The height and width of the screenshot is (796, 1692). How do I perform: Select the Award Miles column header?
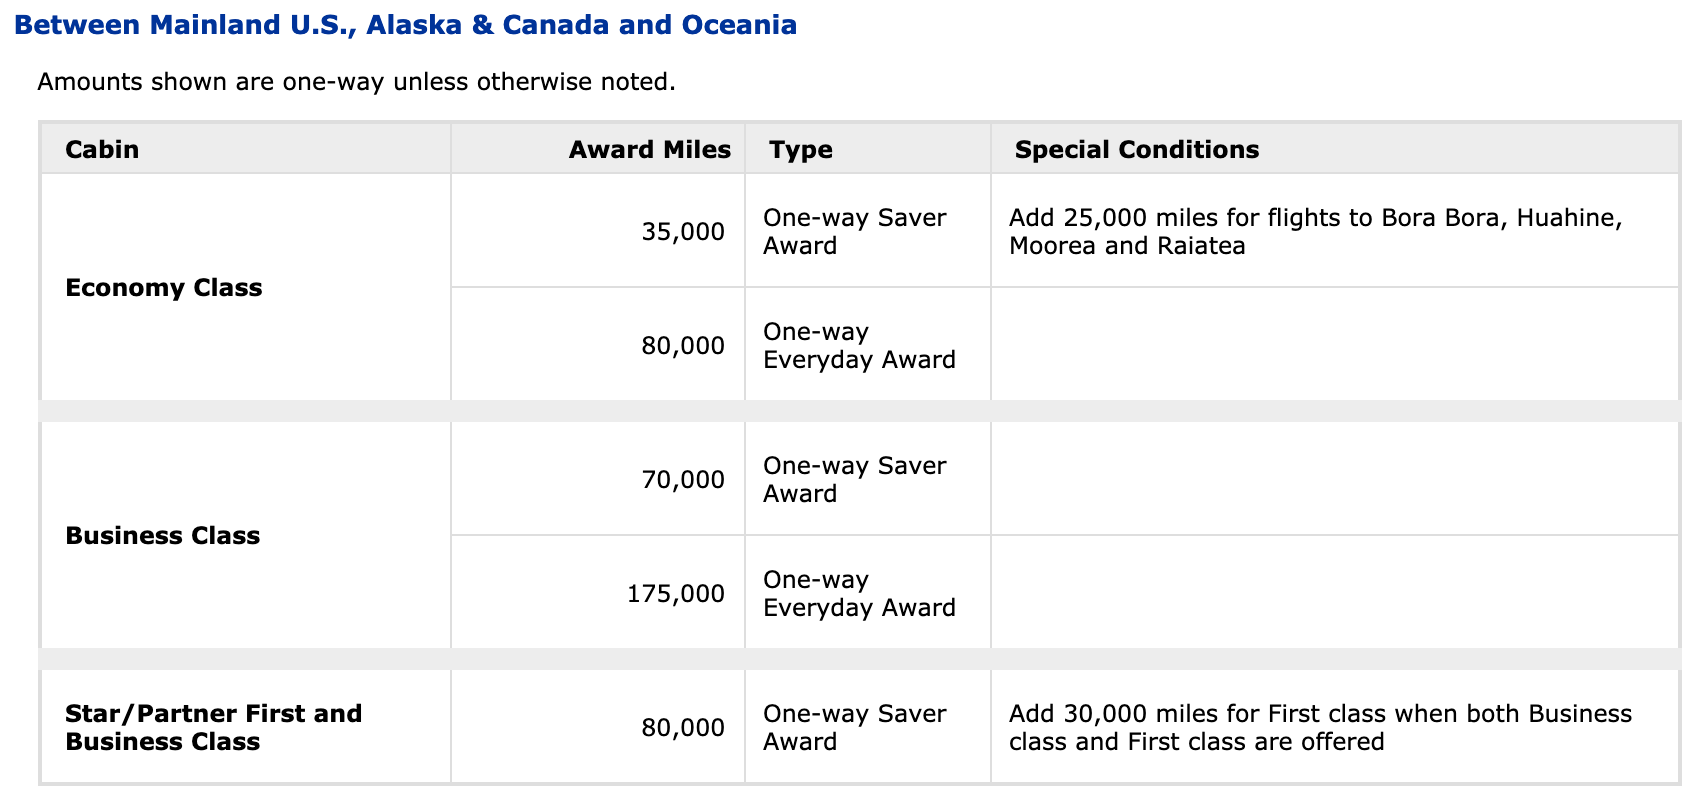[649, 150]
